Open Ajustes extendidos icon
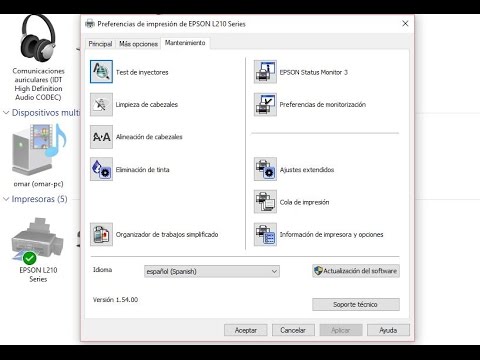Viewport: 480px width, 360px height. point(265,169)
